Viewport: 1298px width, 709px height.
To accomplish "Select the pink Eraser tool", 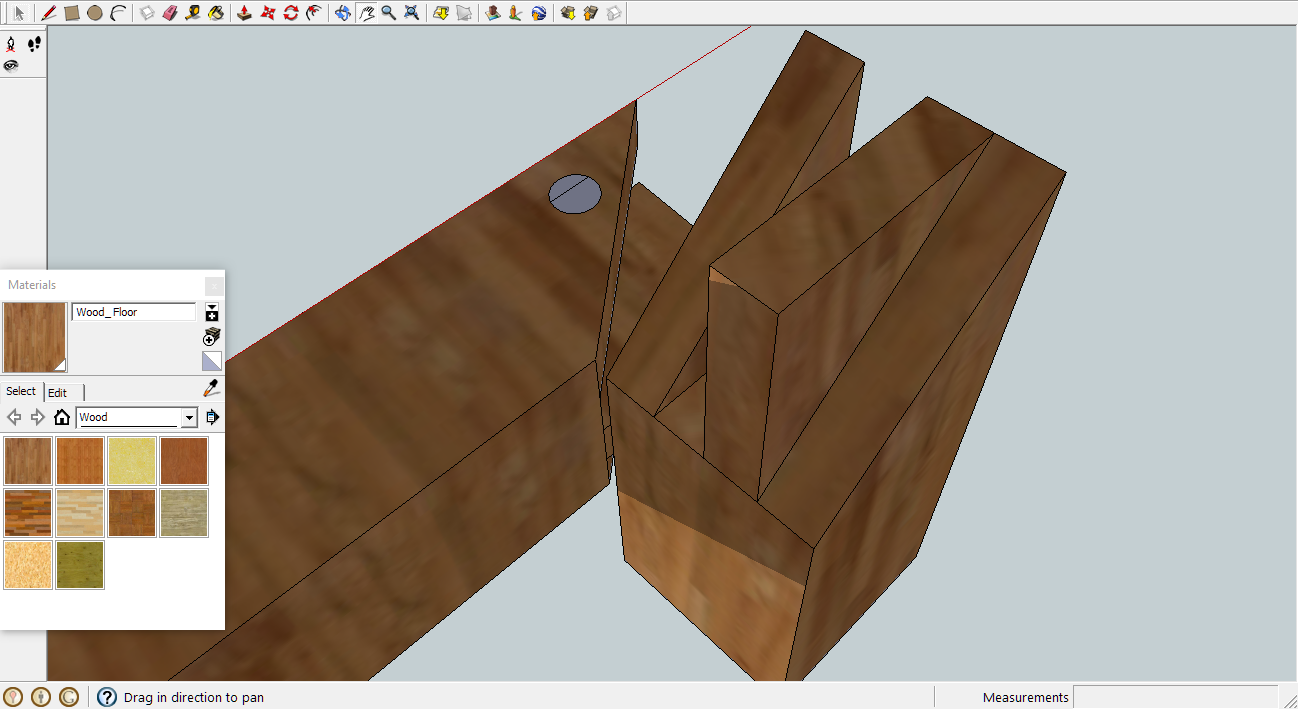I will pos(170,13).
